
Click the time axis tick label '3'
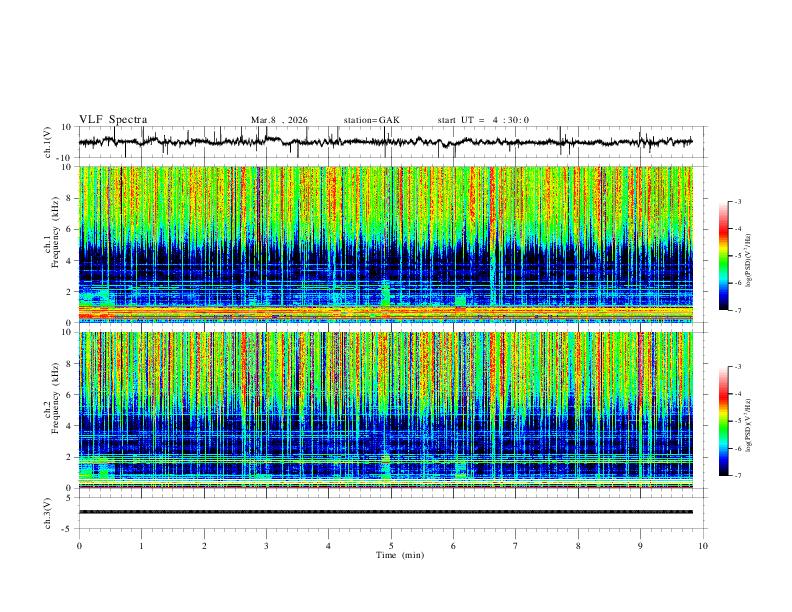click(266, 546)
